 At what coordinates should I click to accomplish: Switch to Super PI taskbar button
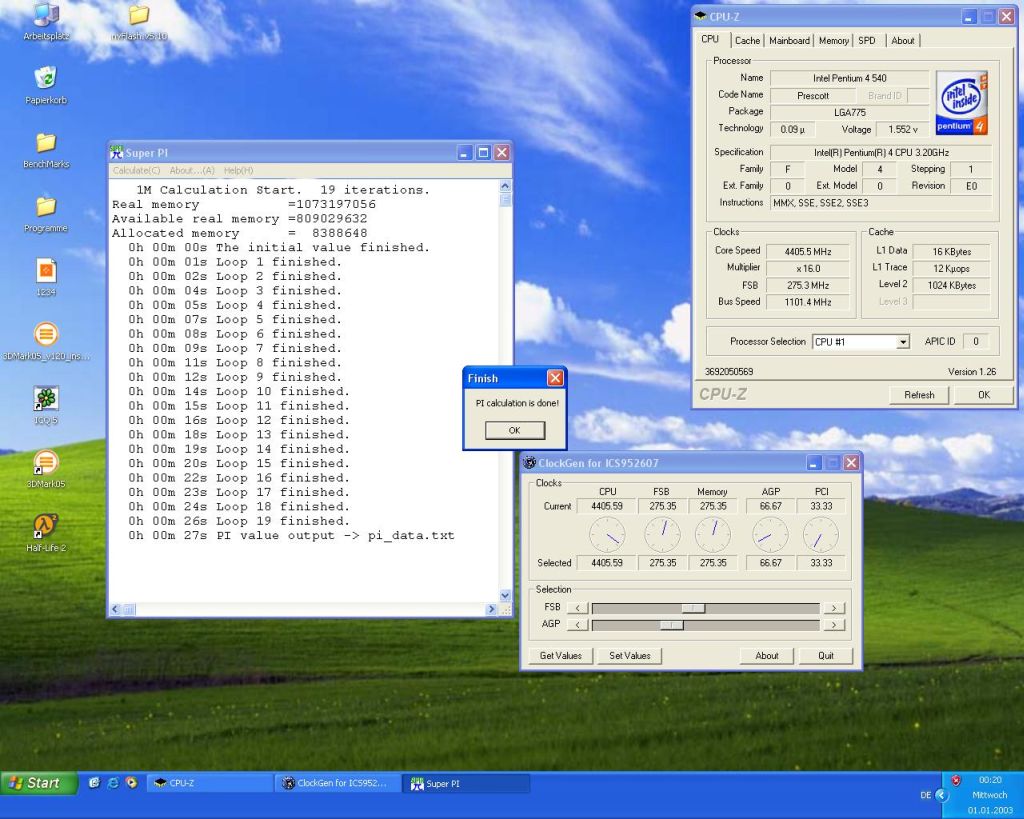coord(467,783)
